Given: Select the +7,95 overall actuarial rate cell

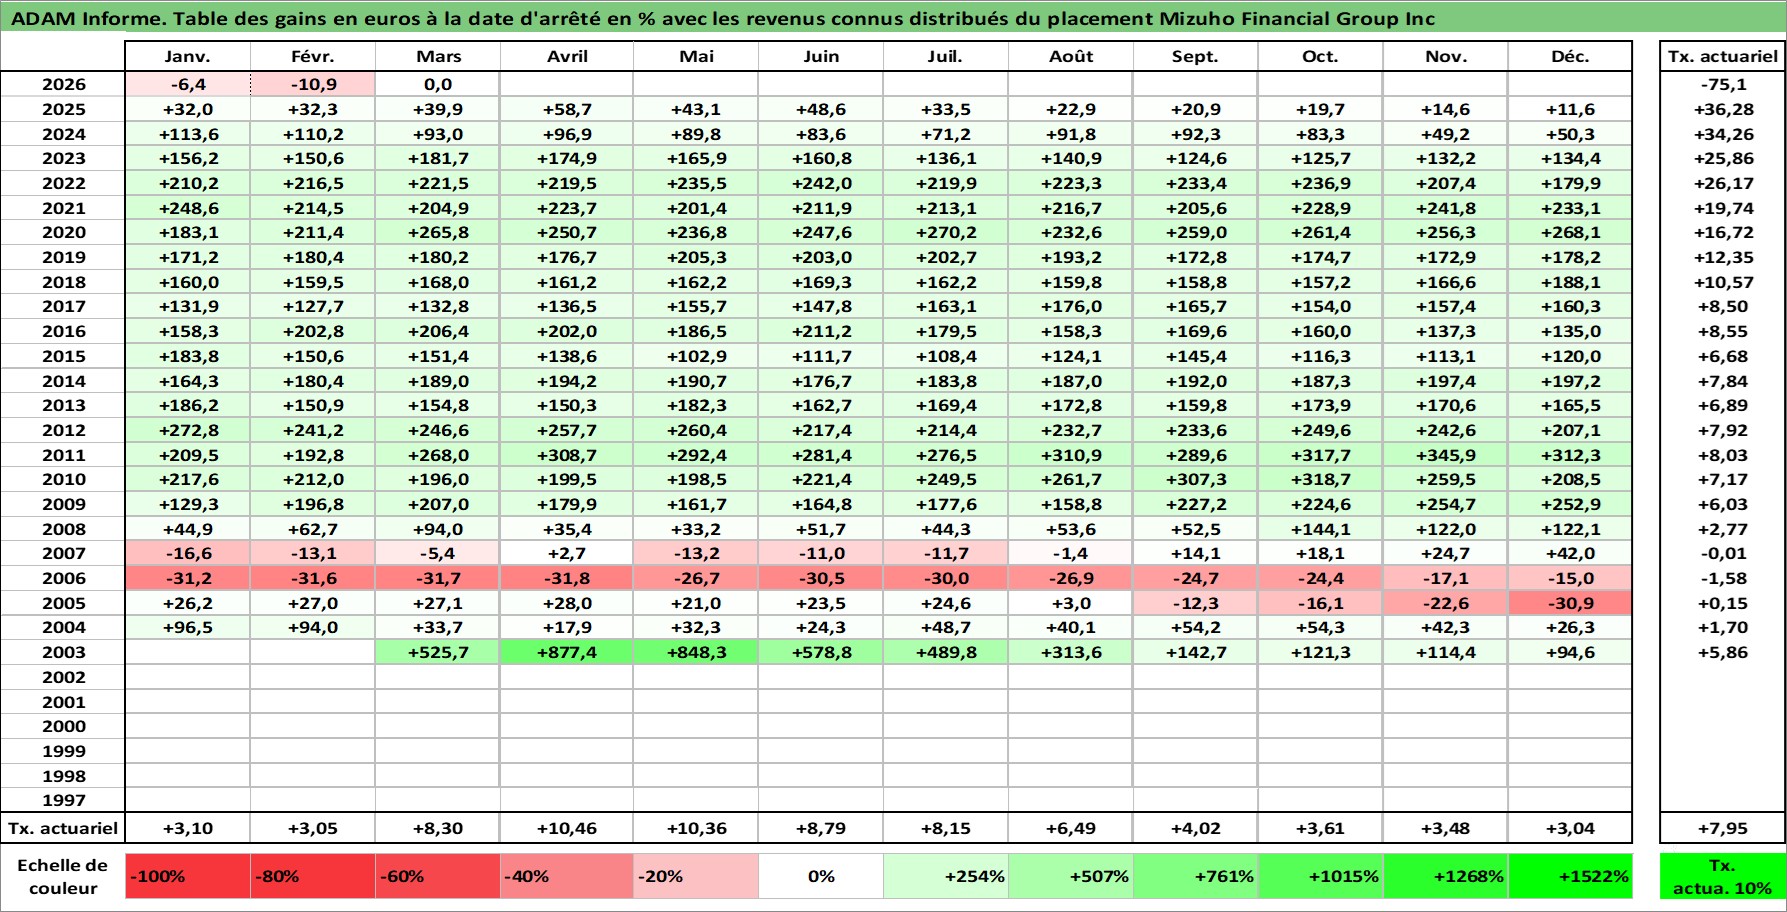Looking at the screenshot, I should [x=1722, y=828].
